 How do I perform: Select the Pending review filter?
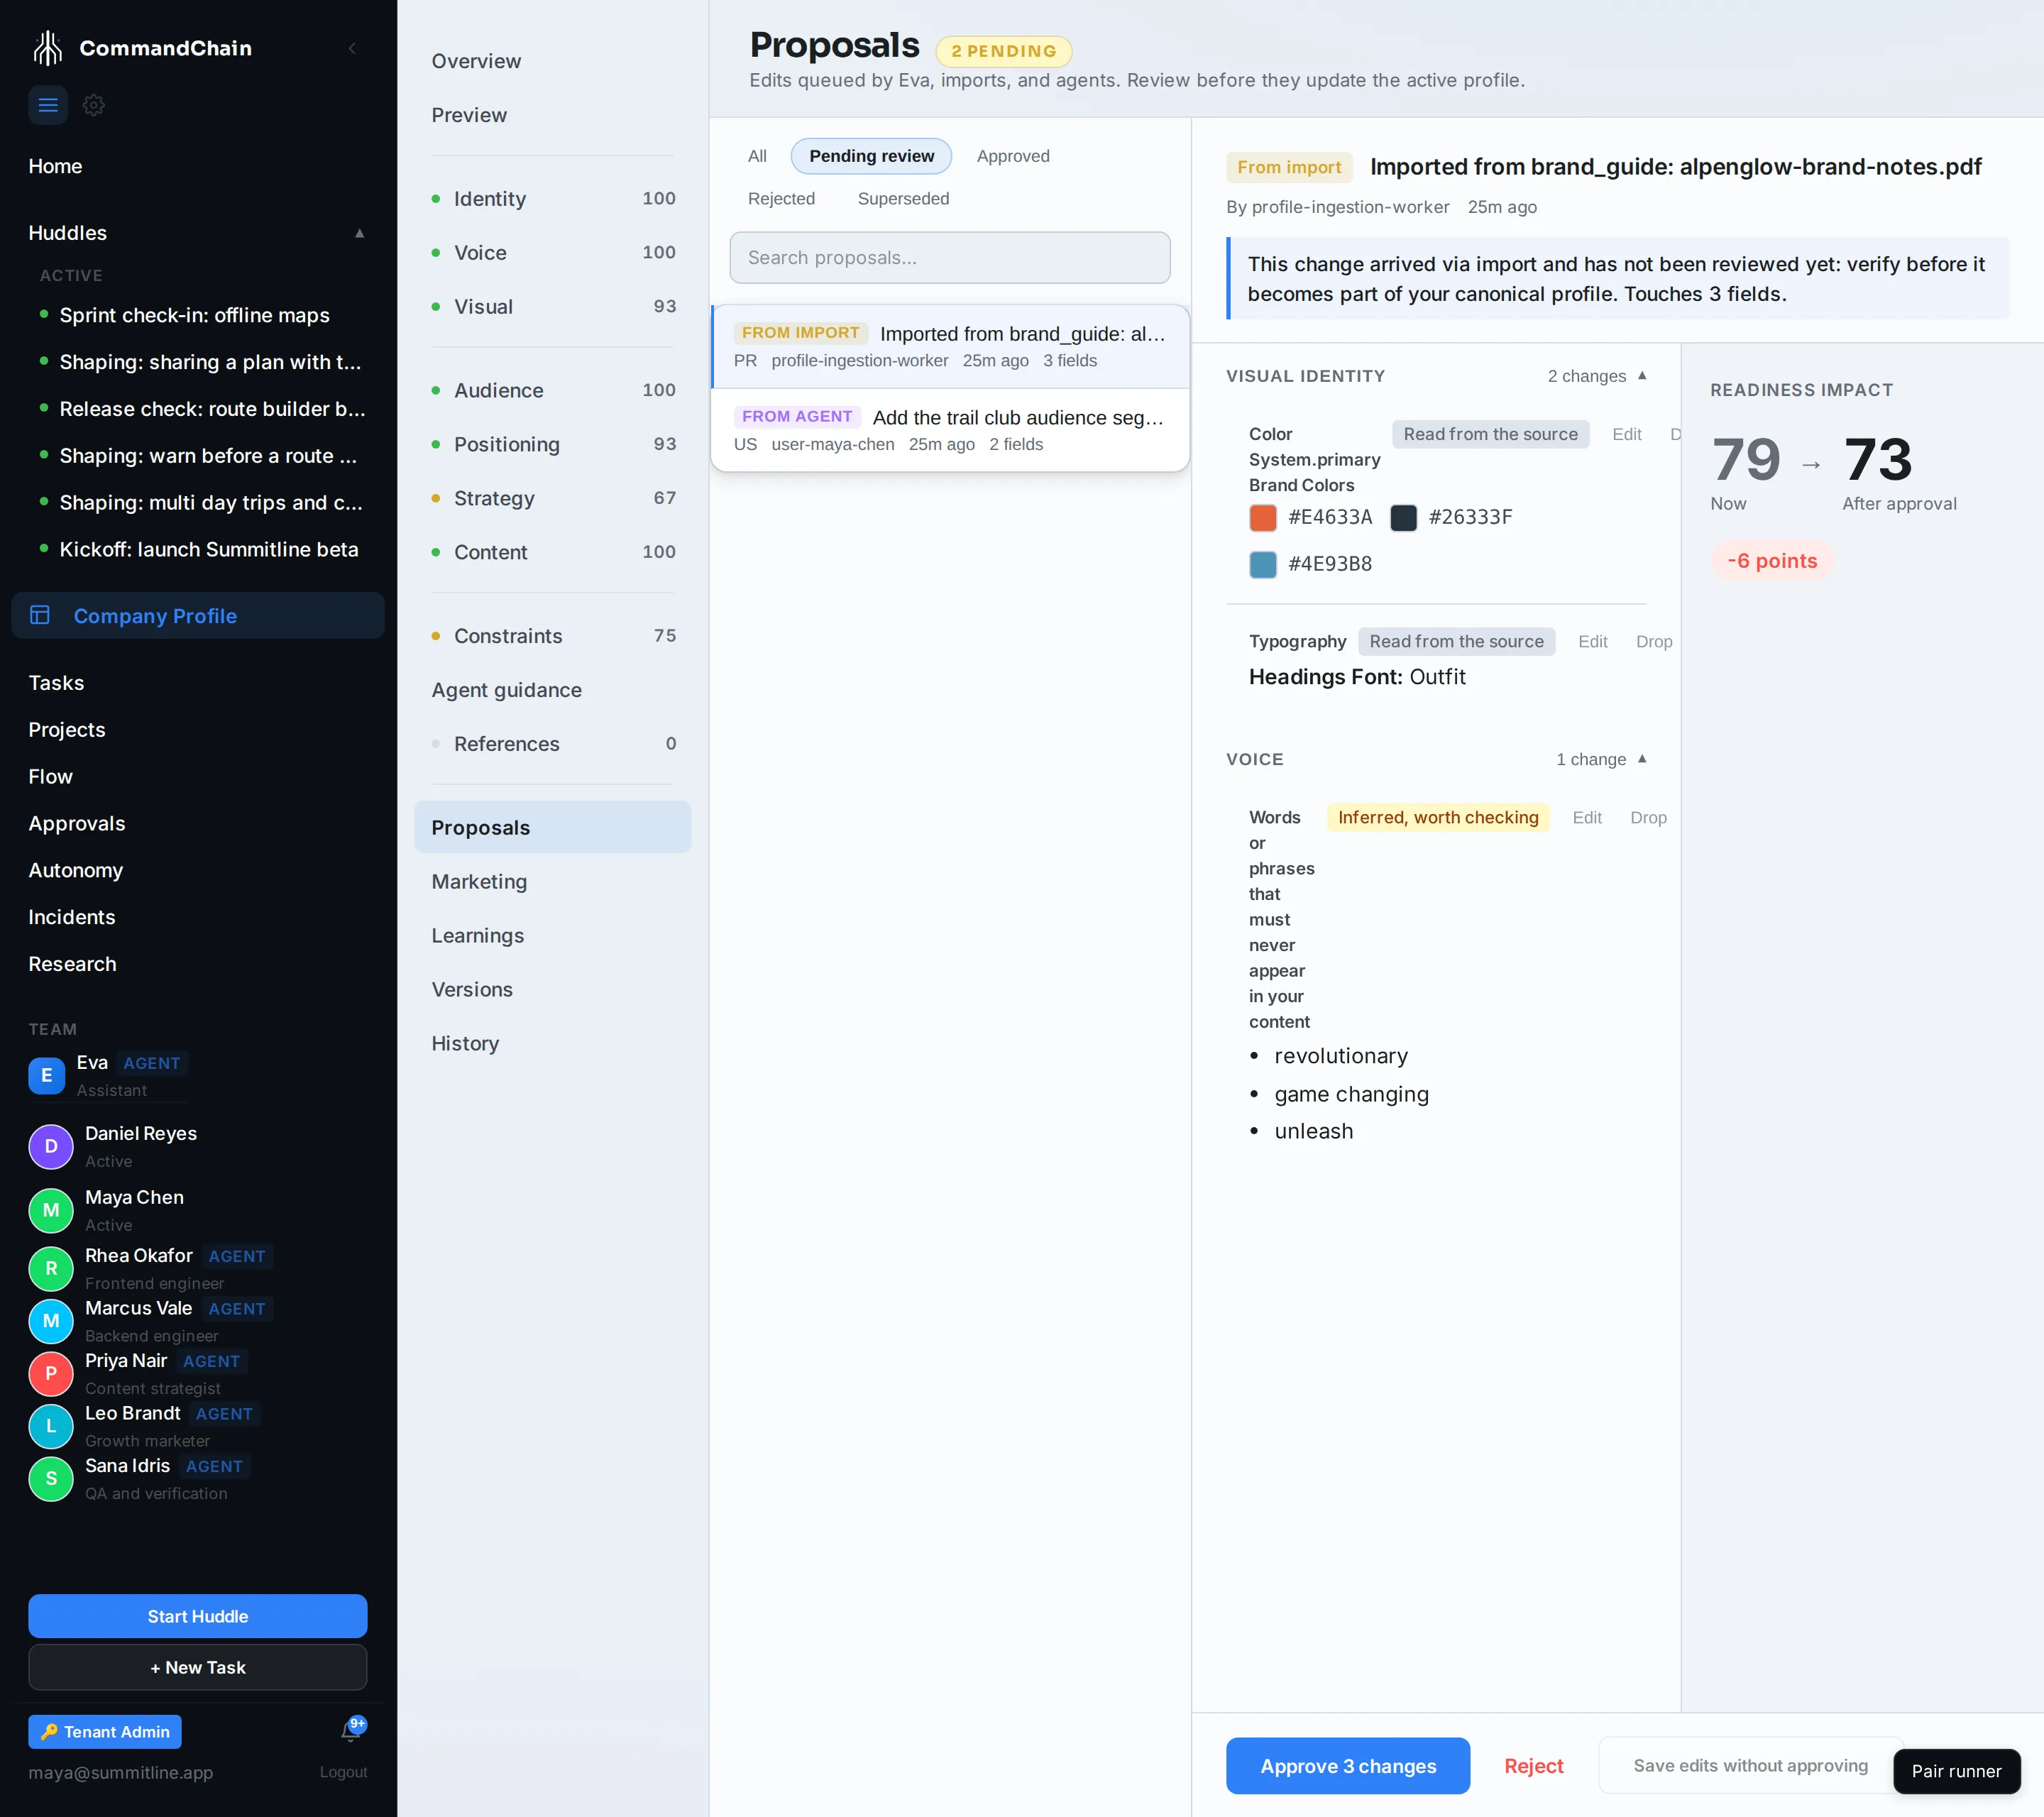(x=871, y=156)
